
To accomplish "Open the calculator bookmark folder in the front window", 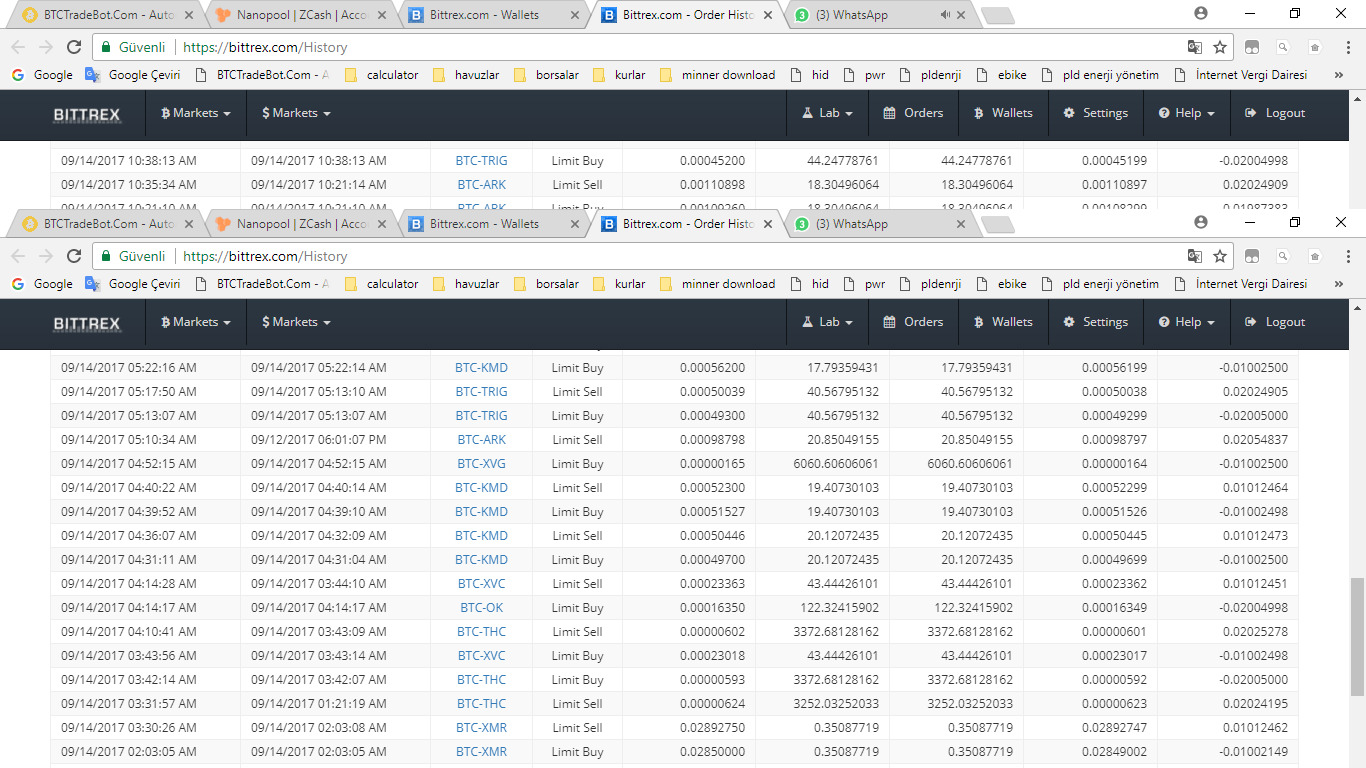I will (381, 284).
